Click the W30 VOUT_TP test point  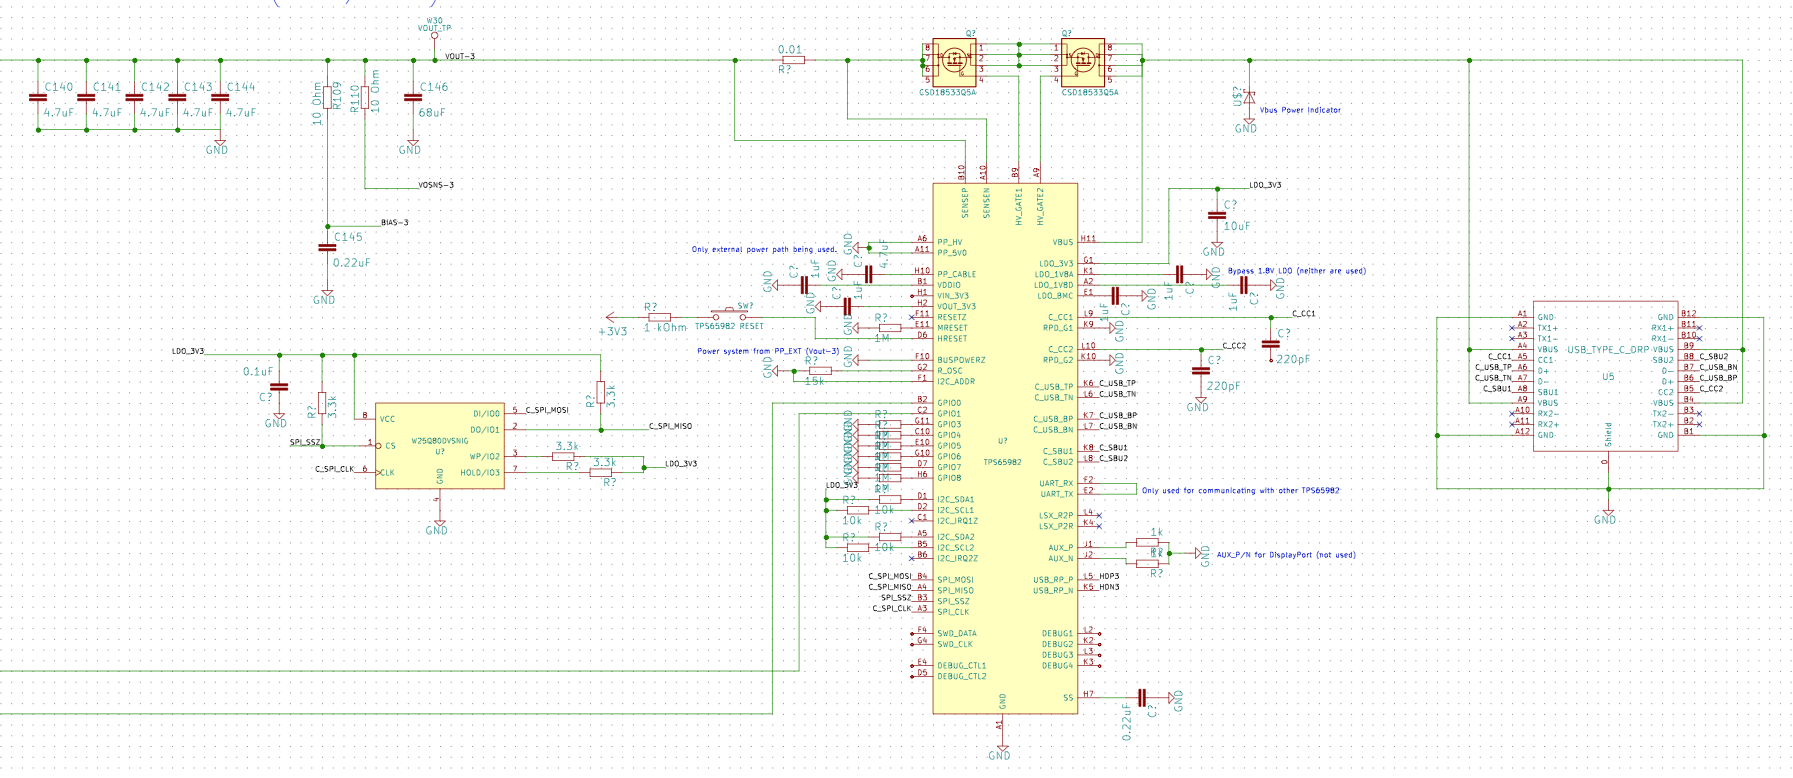point(434,36)
